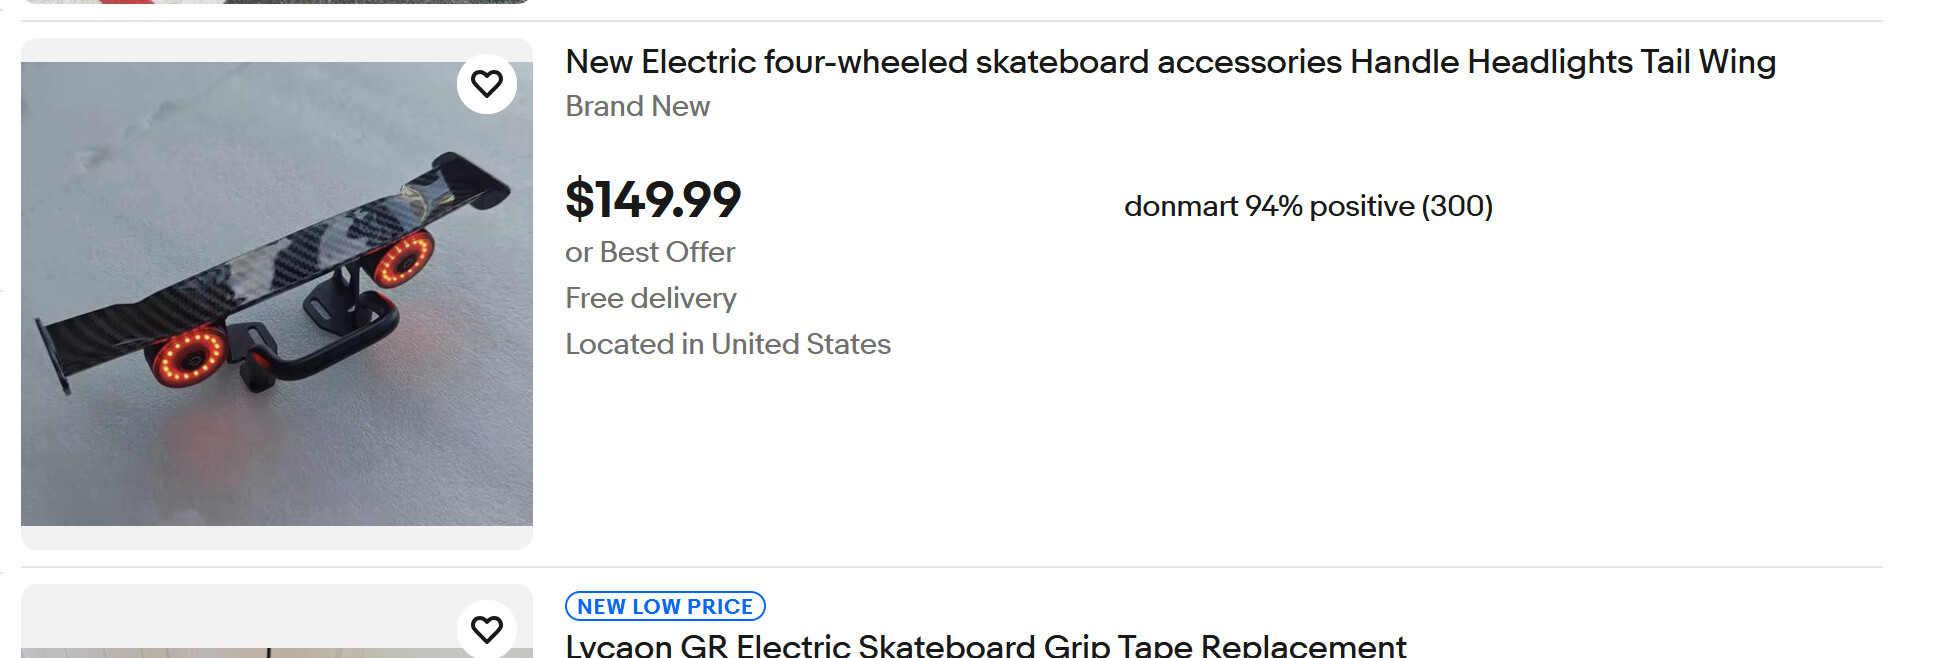Click the Brand New condition label
Screen dimensions: 1950x658
[x=637, y=106]
